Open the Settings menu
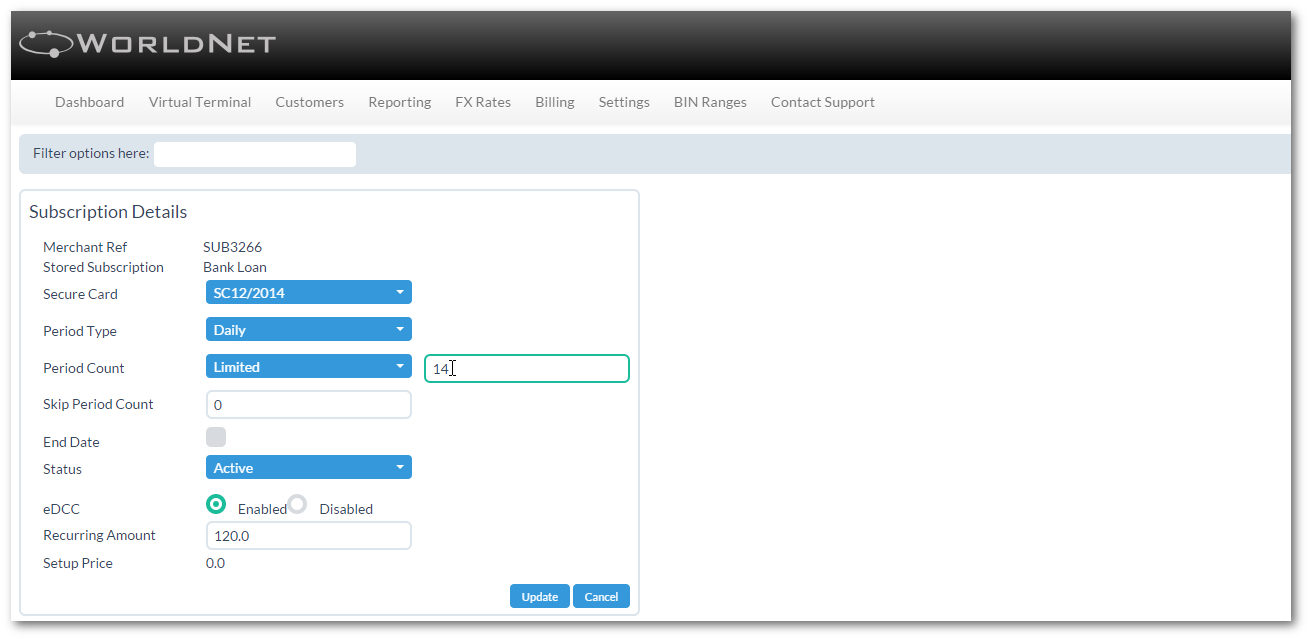Screen dimensions: 1310x640 (624, 102)
